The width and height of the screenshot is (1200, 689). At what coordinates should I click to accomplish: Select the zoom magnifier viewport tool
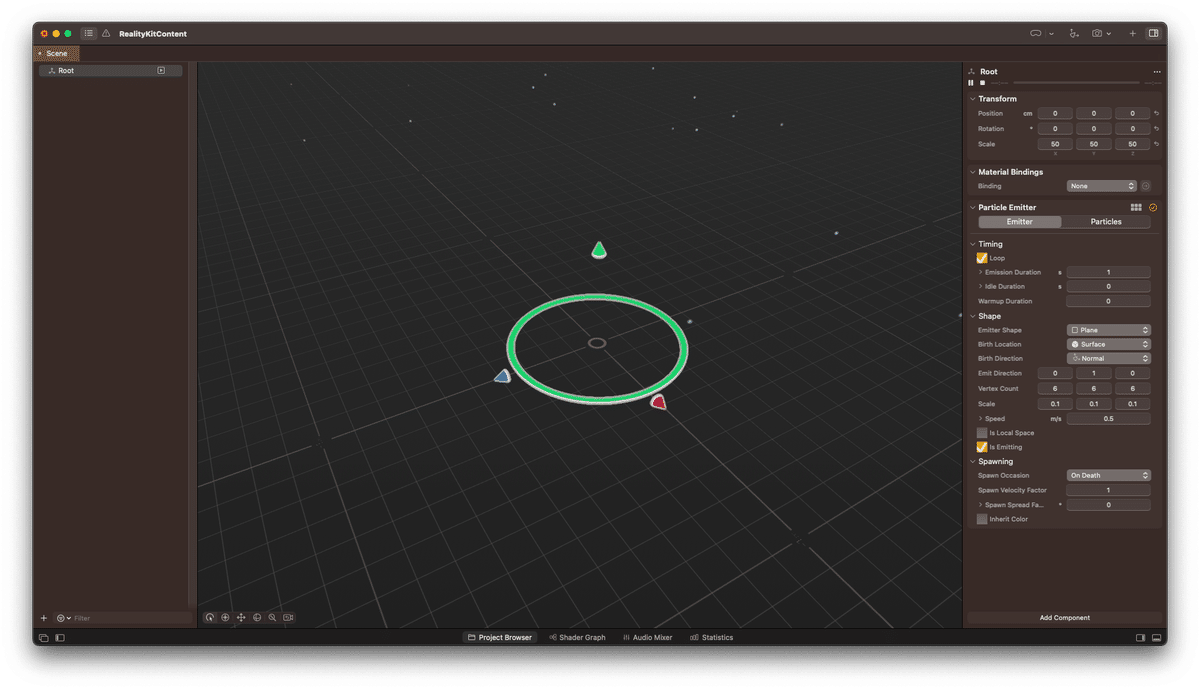272,618
